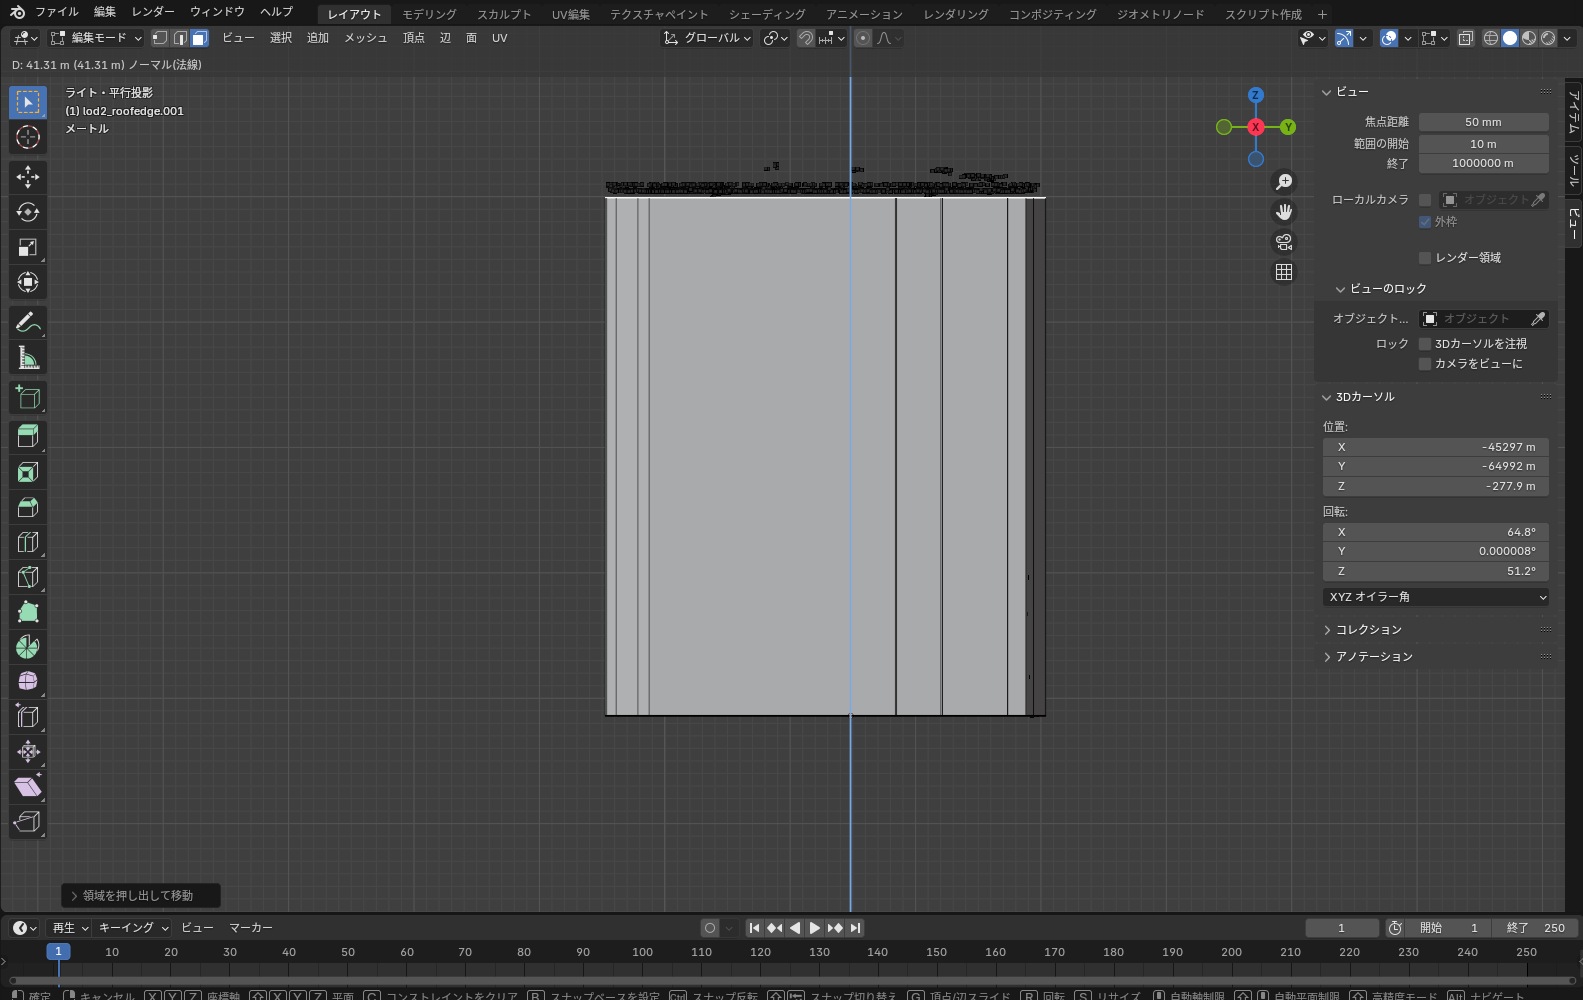Image resolution: width=1583 pixels, height=1000 pixels.
Task: Toggle proportional editing button
Action: click(863, 38)
